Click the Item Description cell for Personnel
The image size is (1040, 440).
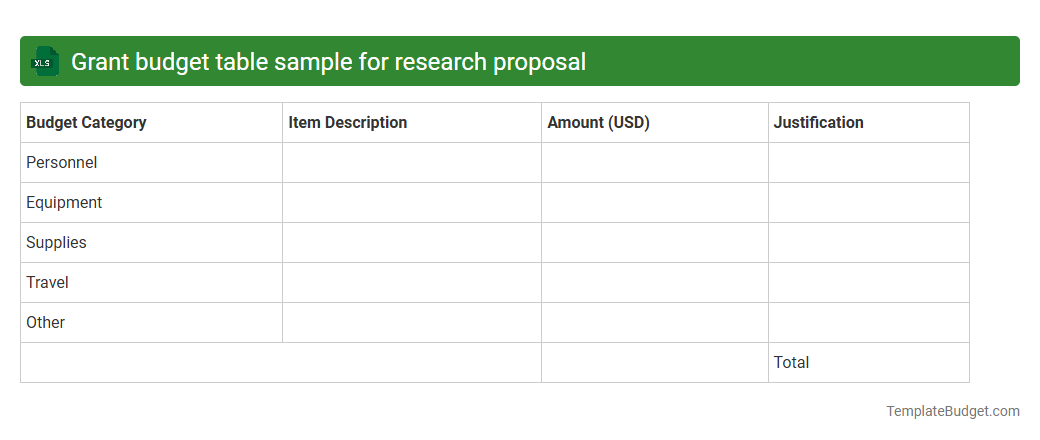[x=412, y=163]
